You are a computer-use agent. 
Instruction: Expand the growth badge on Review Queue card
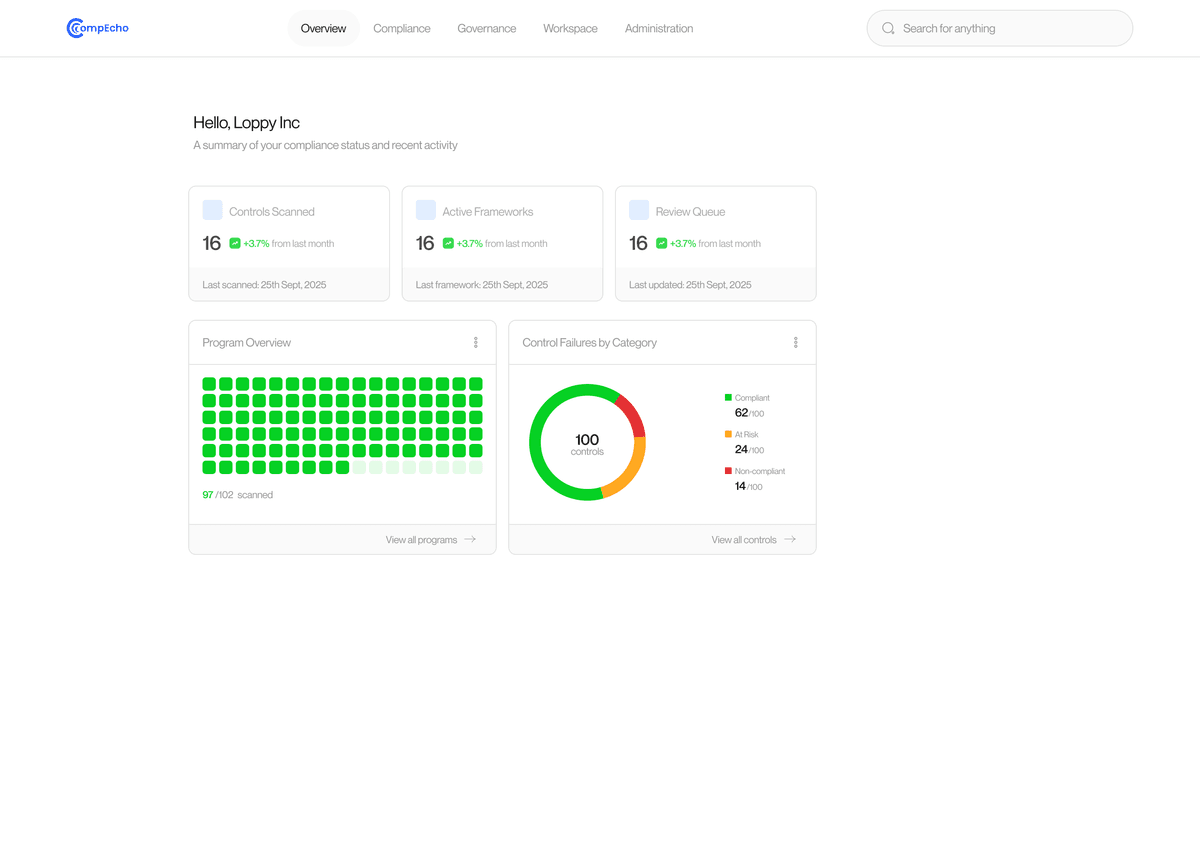coord(662,243)
